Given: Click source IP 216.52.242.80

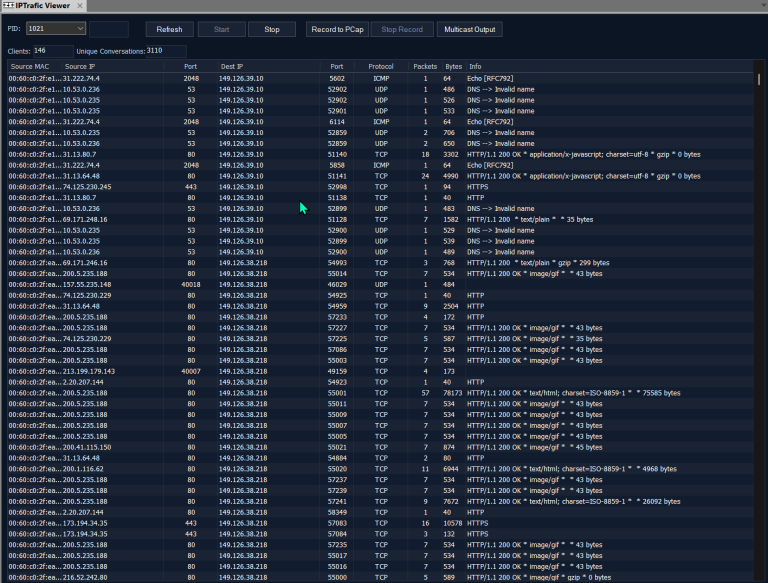Looking at the screenshot, I should pos(85,578).
